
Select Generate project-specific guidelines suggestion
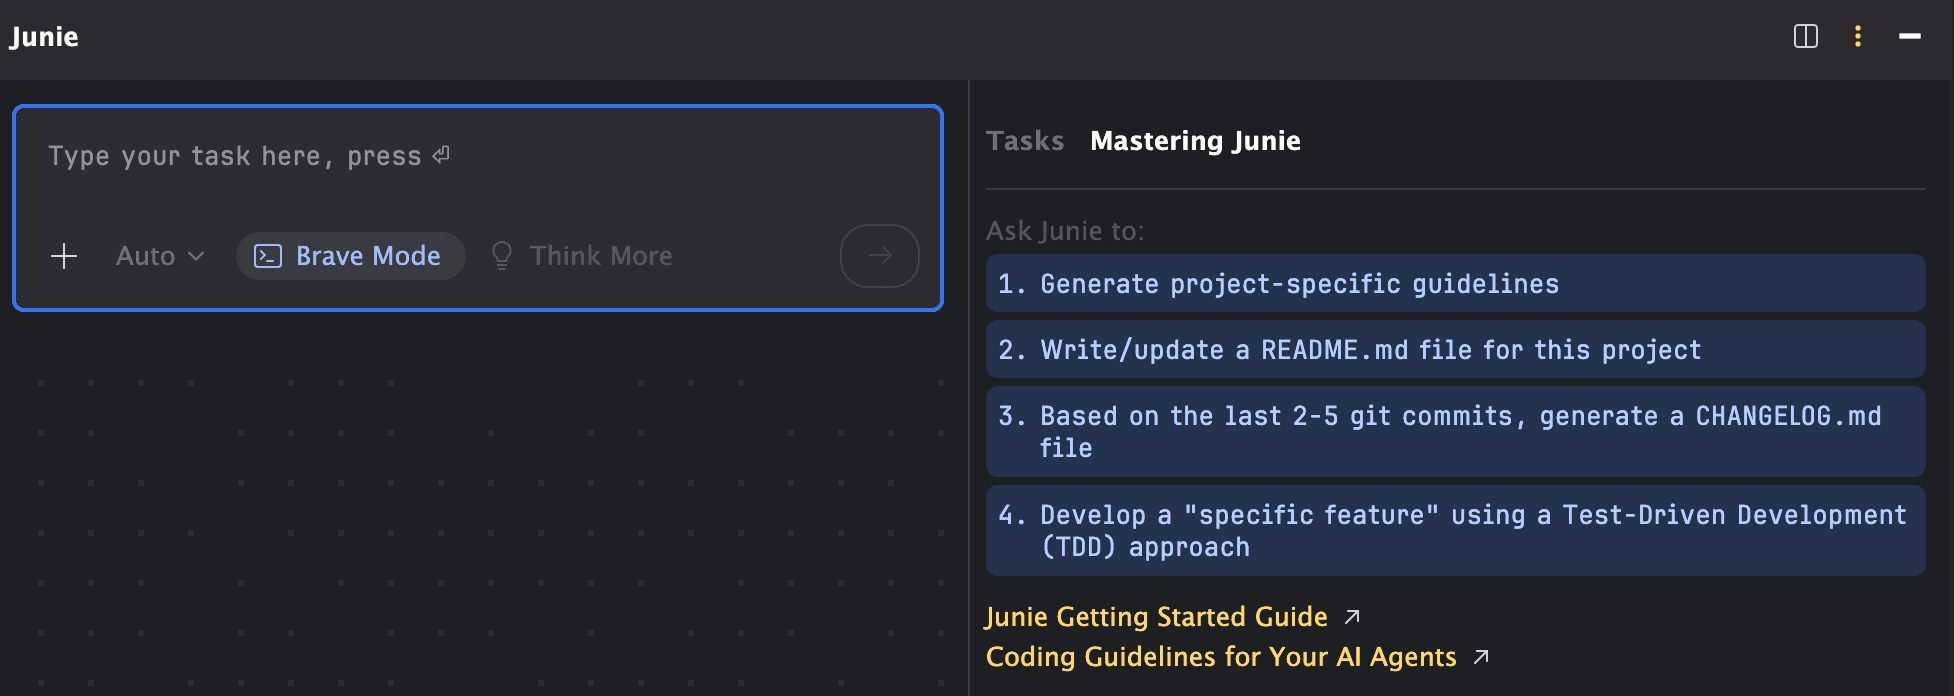pyautogui.click(x=1455, y=283)
